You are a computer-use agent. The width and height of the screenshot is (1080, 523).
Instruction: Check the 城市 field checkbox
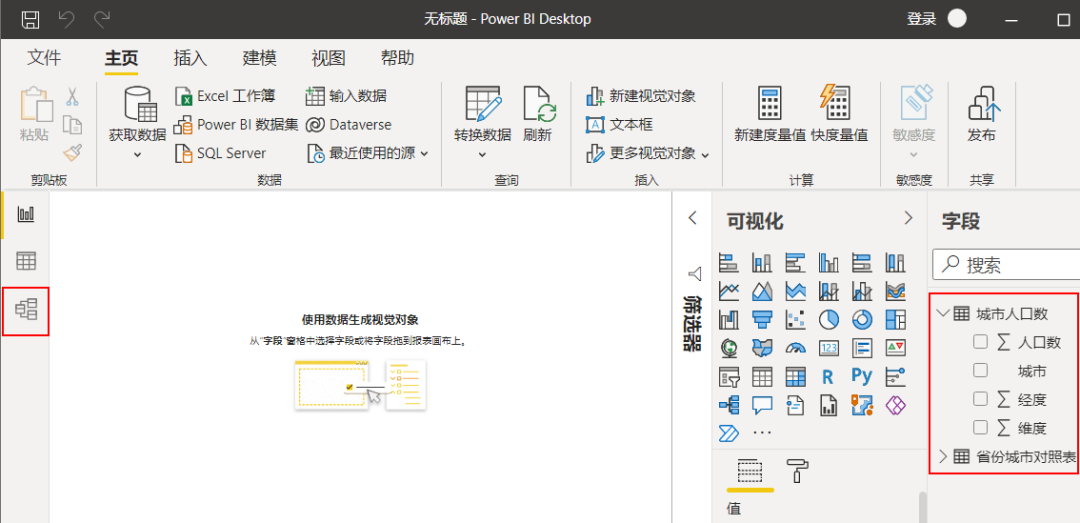coord(980,371)
